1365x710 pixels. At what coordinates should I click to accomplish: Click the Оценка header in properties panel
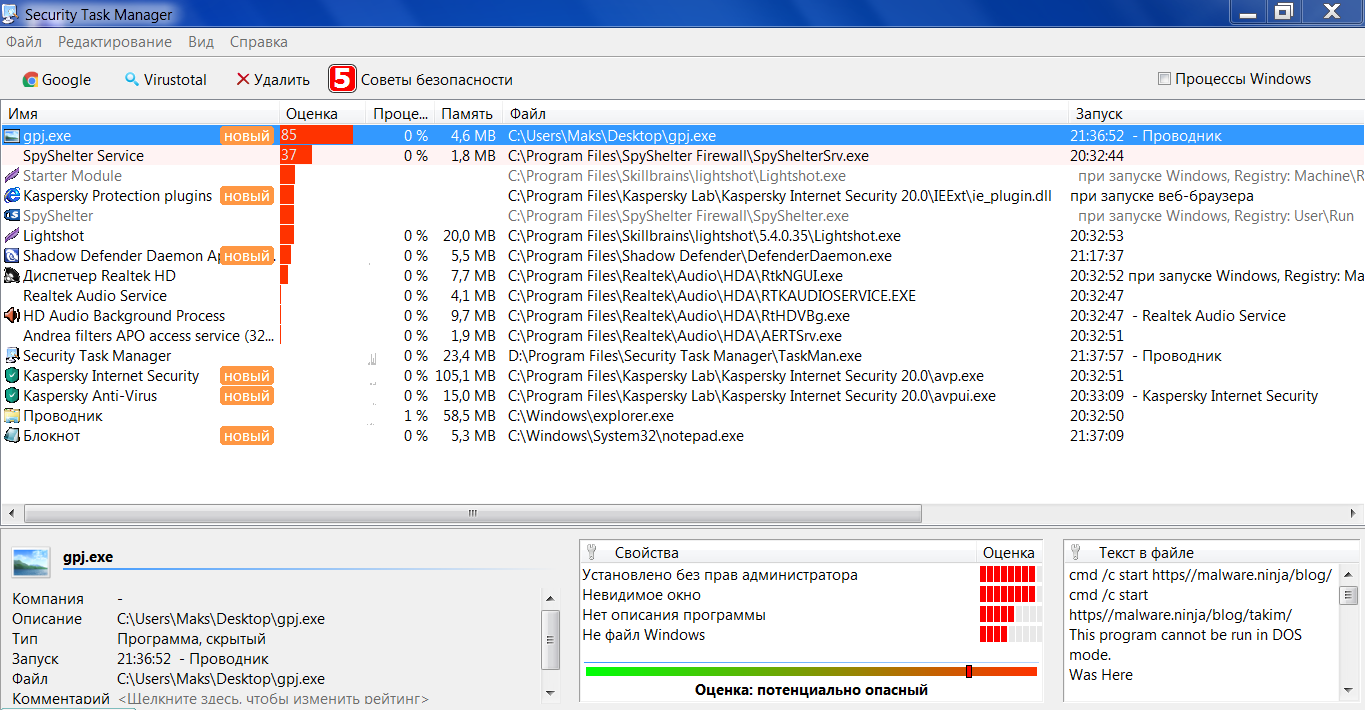click(x=1008, y=552)
